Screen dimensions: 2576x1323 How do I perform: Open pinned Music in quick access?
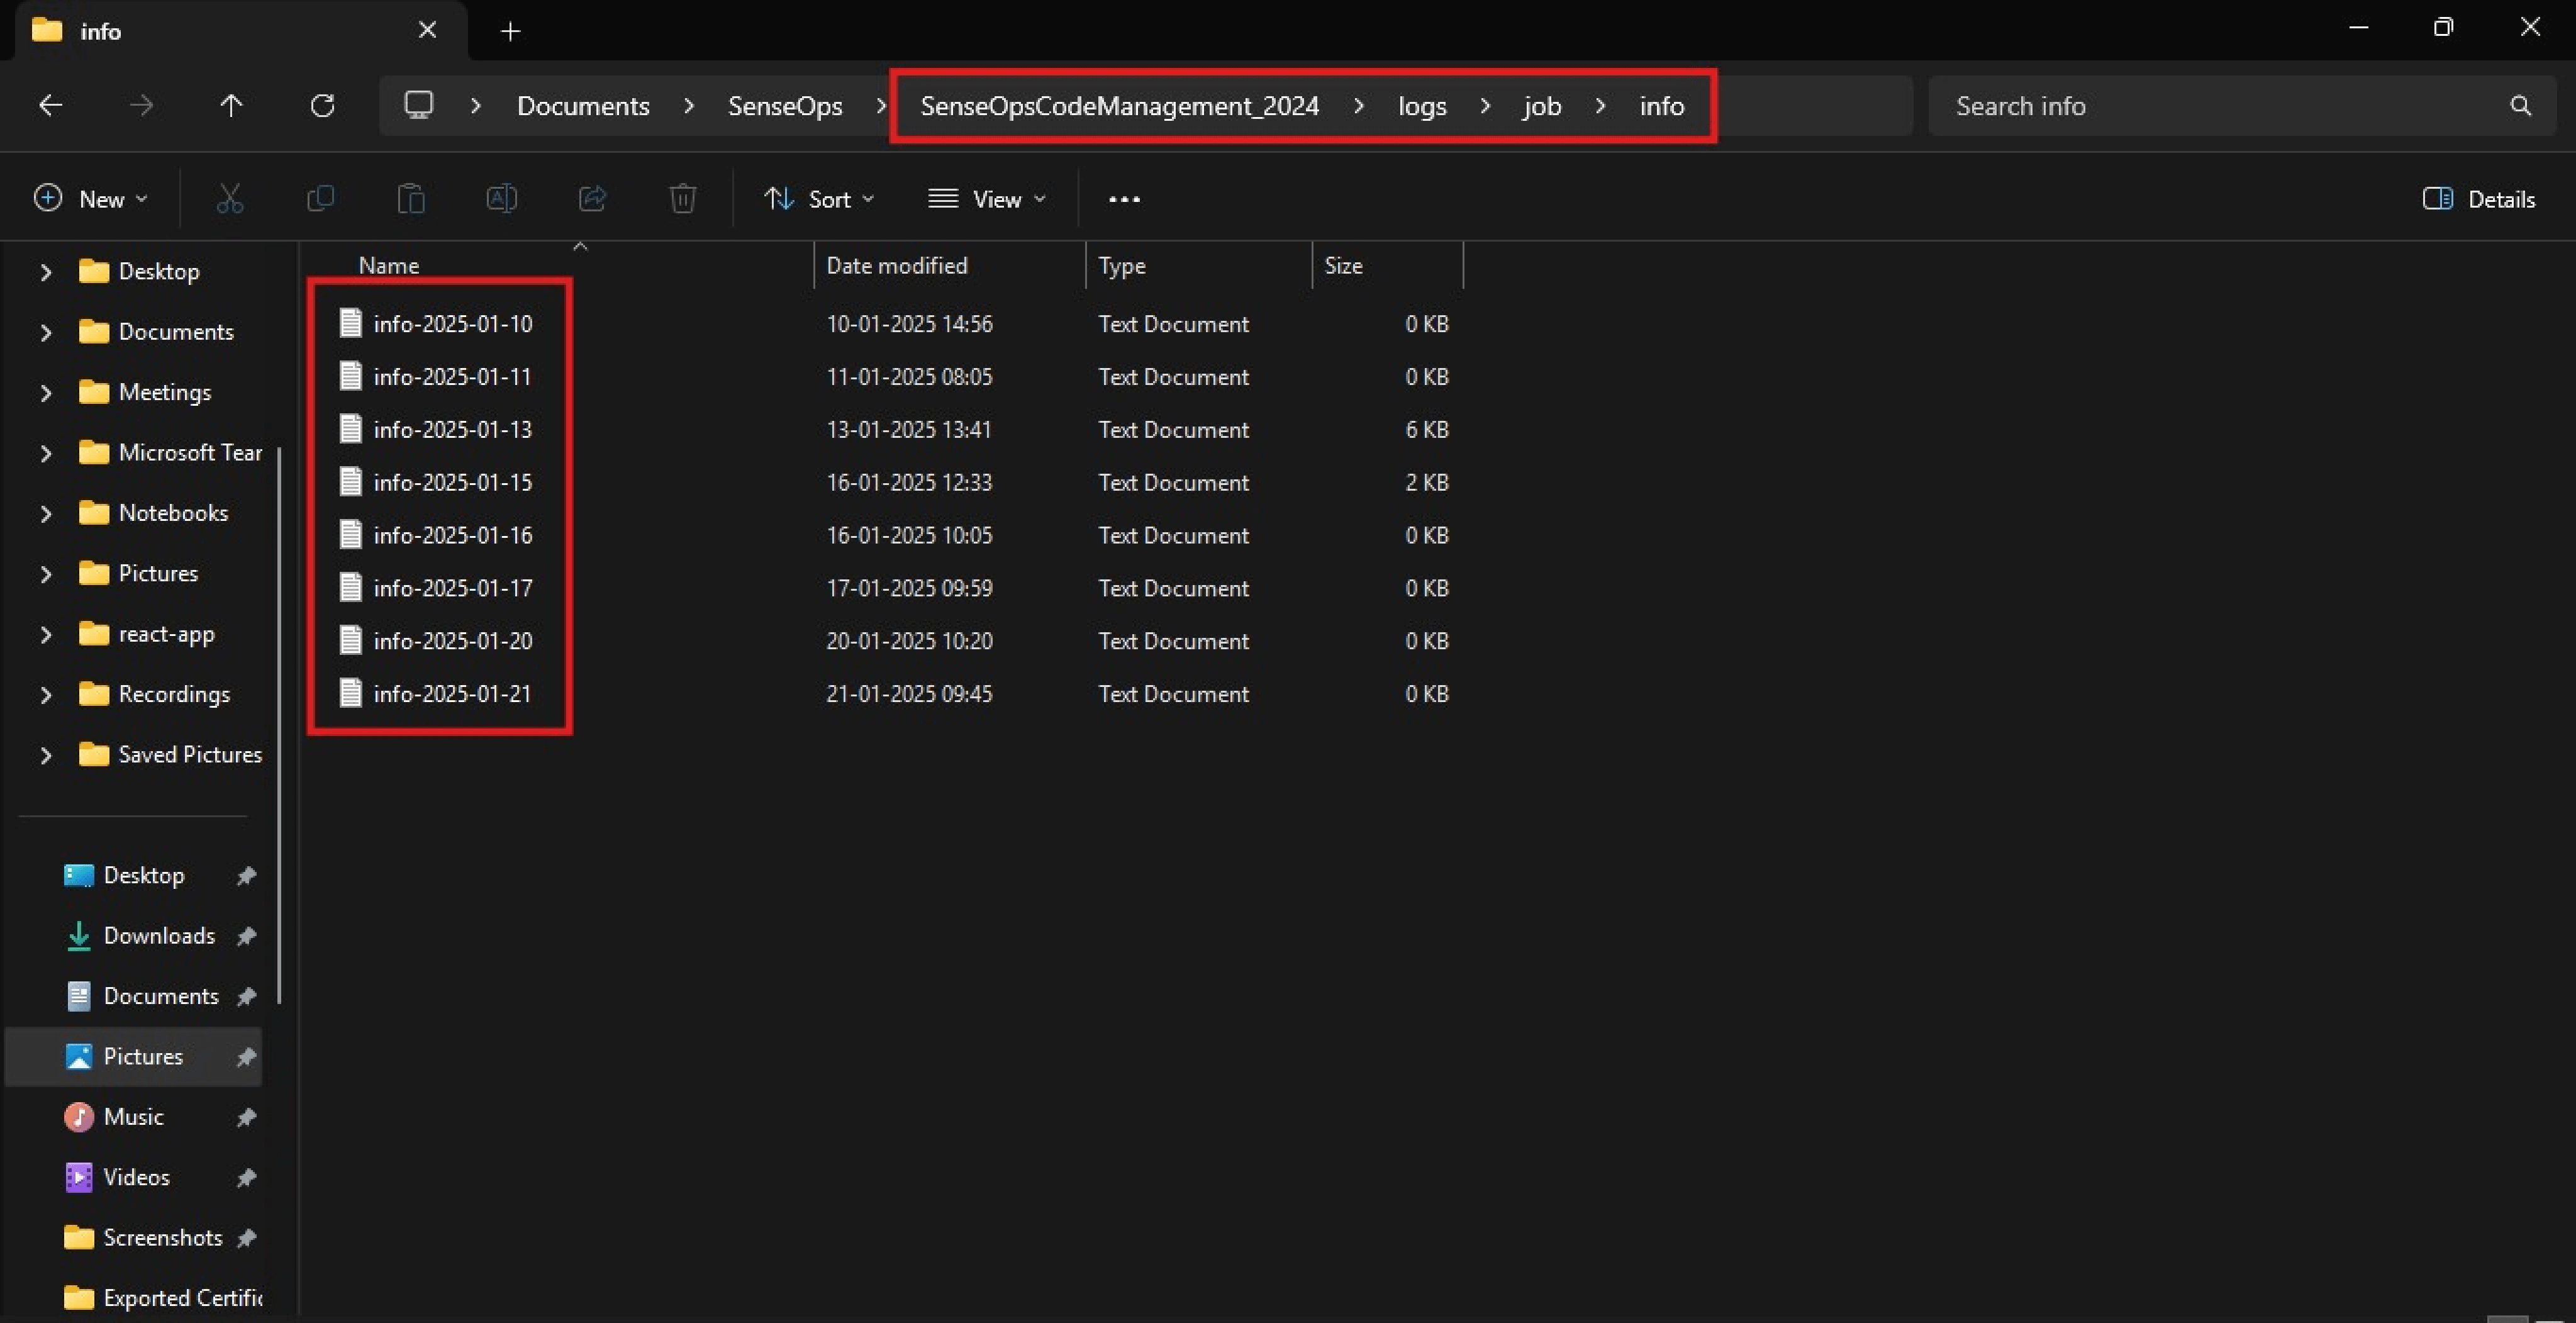click(135, 1117)
